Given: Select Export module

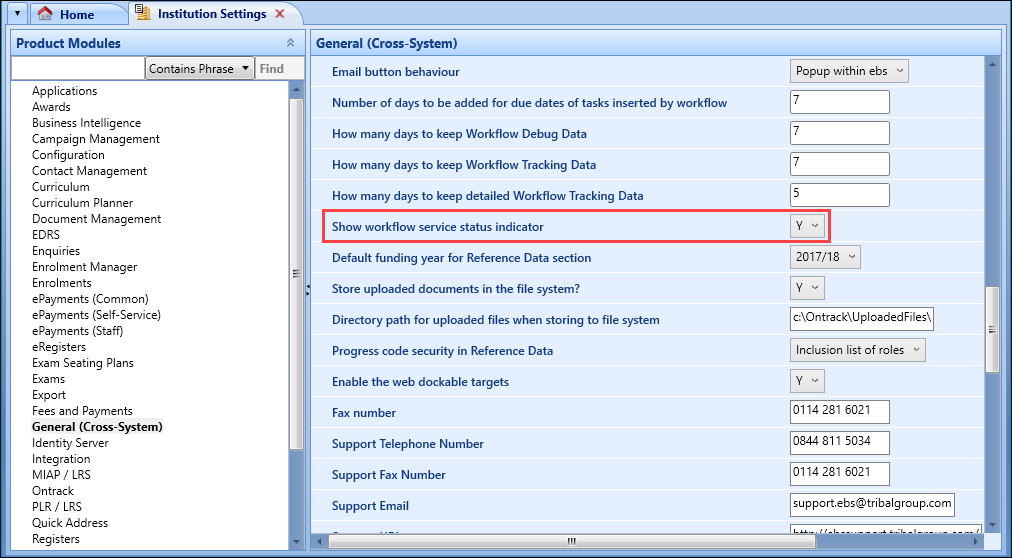Looking at the screenshot, I should click(x=49, y=395).
